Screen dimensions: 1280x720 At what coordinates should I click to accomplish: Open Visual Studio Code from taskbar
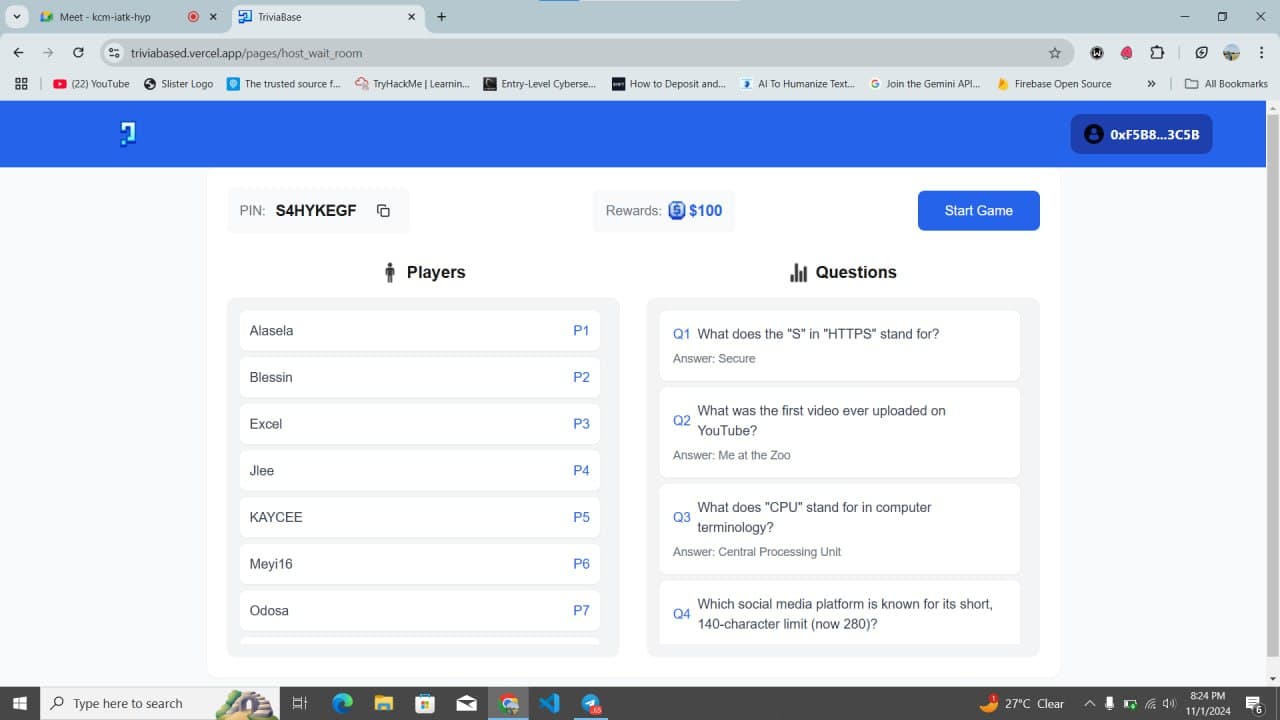[549, 703]
